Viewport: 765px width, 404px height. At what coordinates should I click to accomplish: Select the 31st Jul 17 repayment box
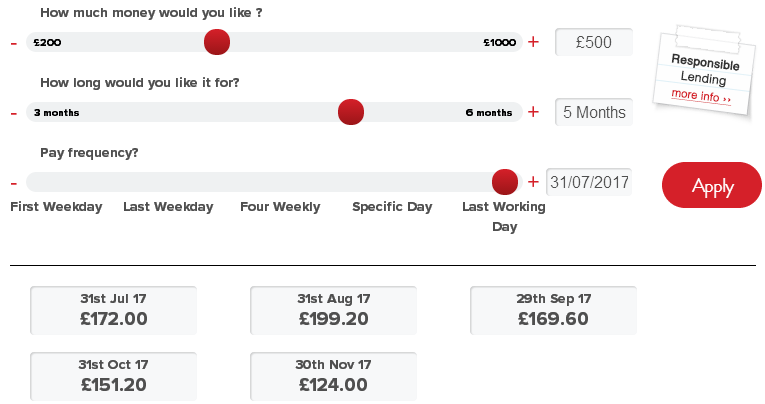pyautogui.click(x=114, y=310)
